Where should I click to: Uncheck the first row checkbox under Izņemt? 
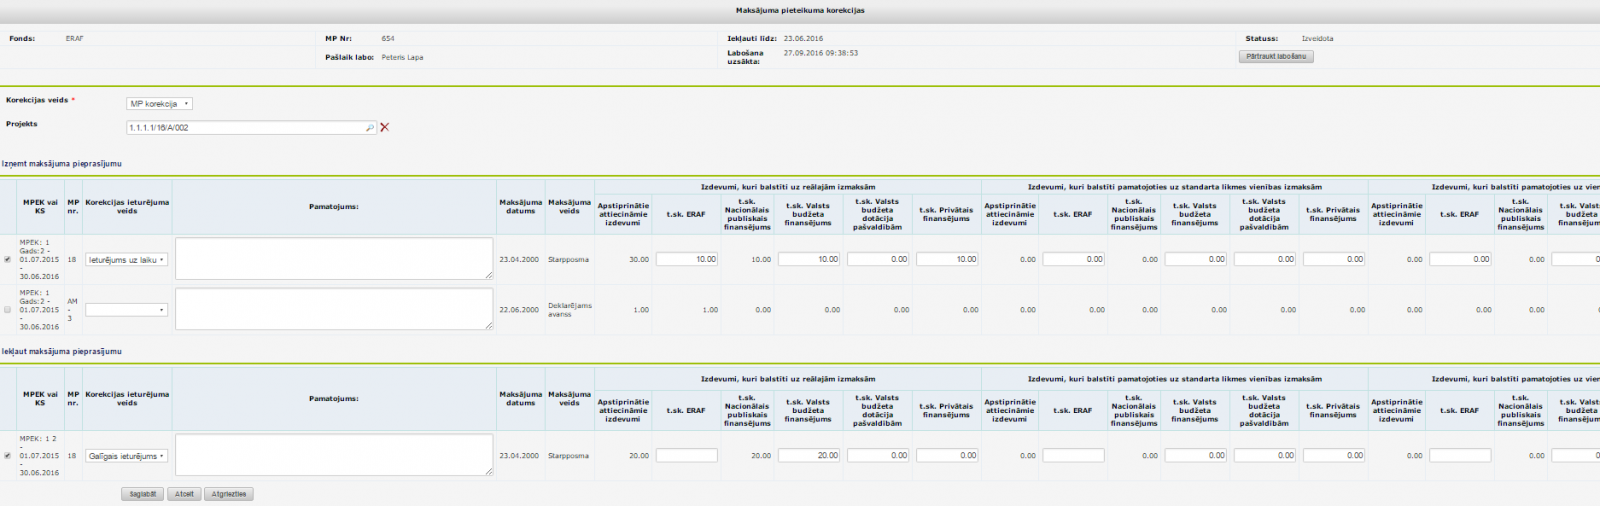point(8,260)
